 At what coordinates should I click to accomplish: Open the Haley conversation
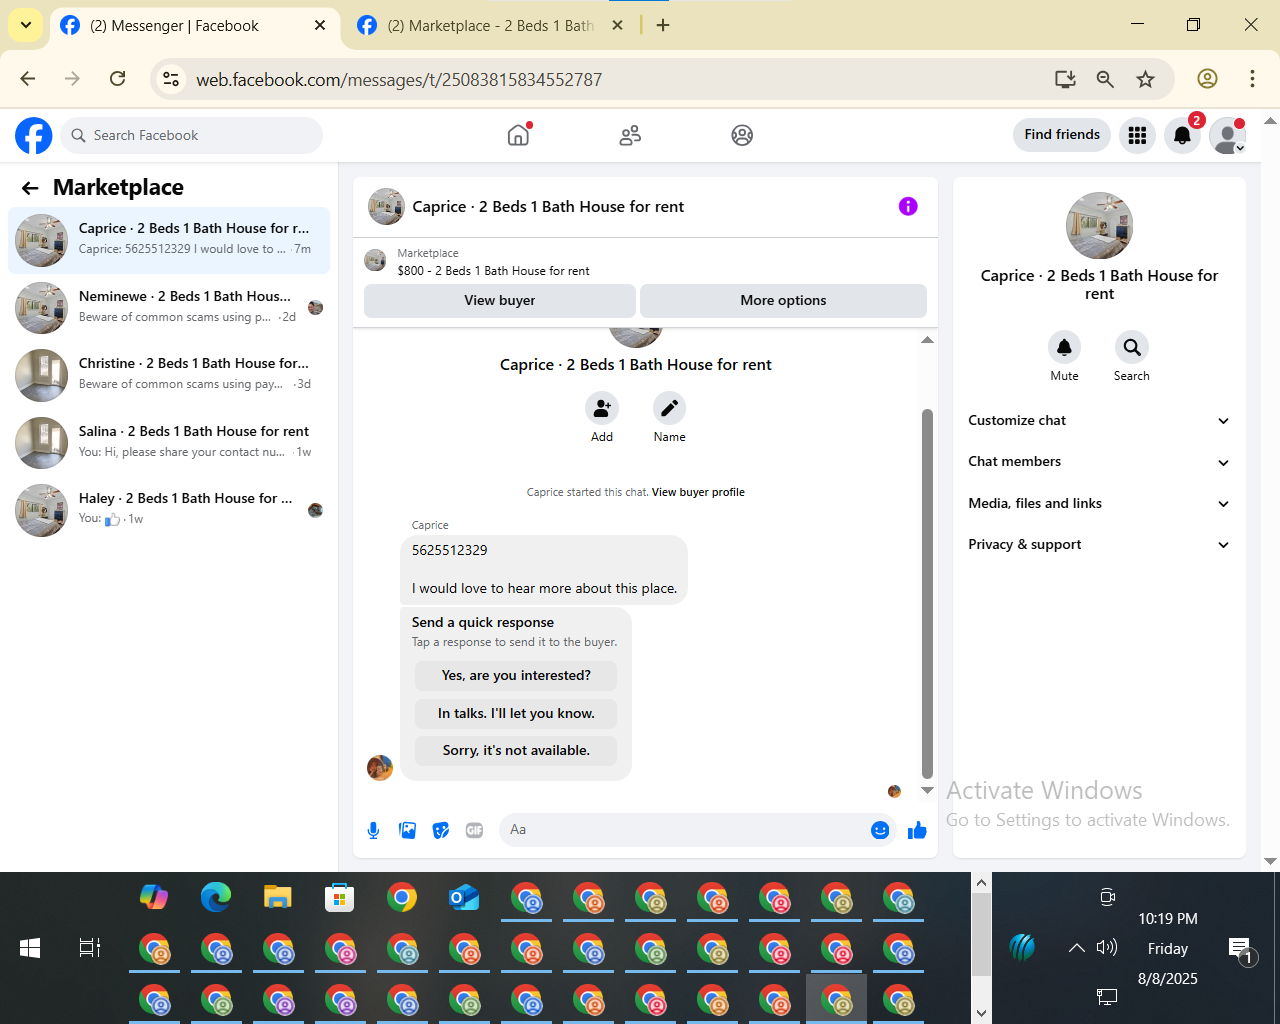(x=169, y=509)
